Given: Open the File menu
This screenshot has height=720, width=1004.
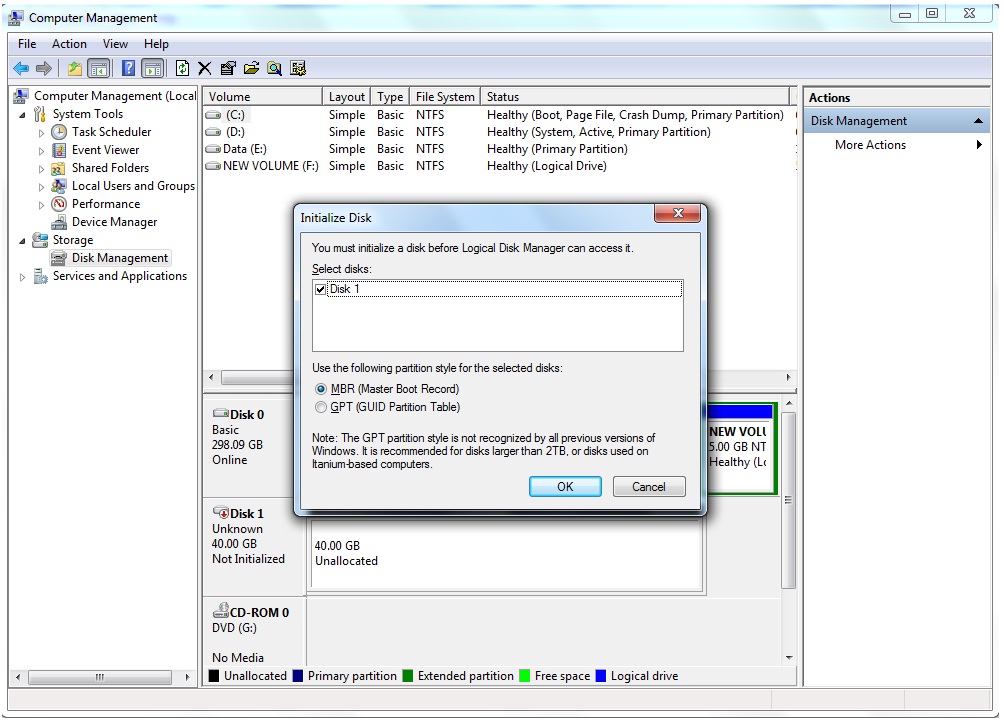Looking at the screenshot, I should (x=27, y=44).
